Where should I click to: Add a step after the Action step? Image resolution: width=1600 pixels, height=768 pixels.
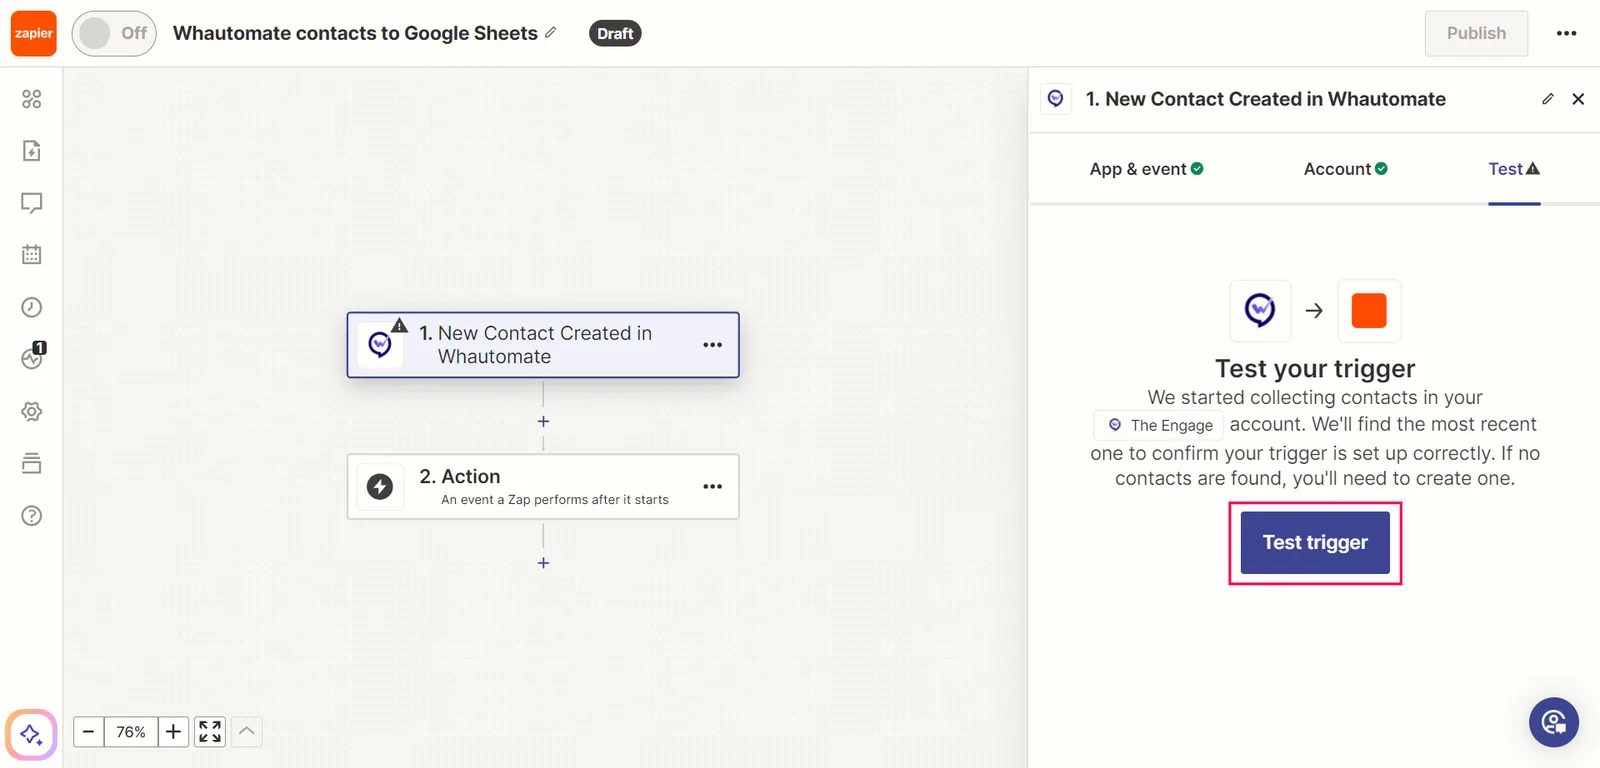click(543, 563)
